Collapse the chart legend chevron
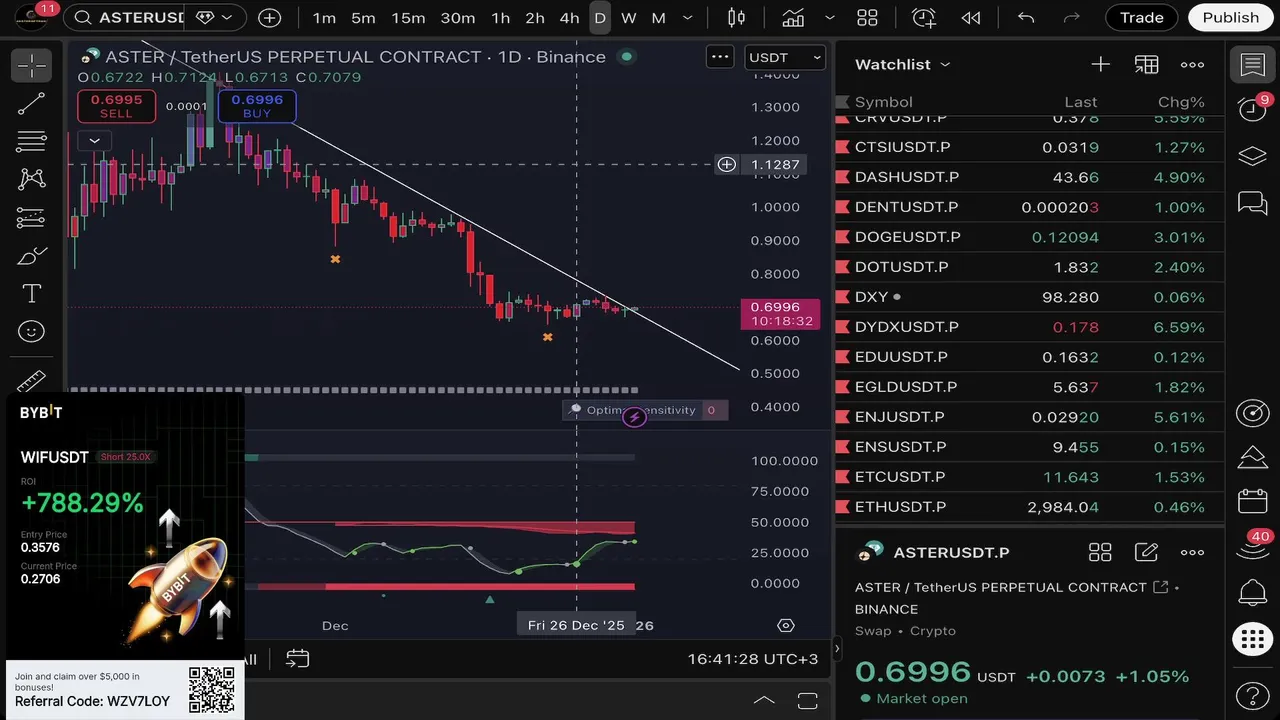Screen dimensions: 1280x720 pos(95,141)
